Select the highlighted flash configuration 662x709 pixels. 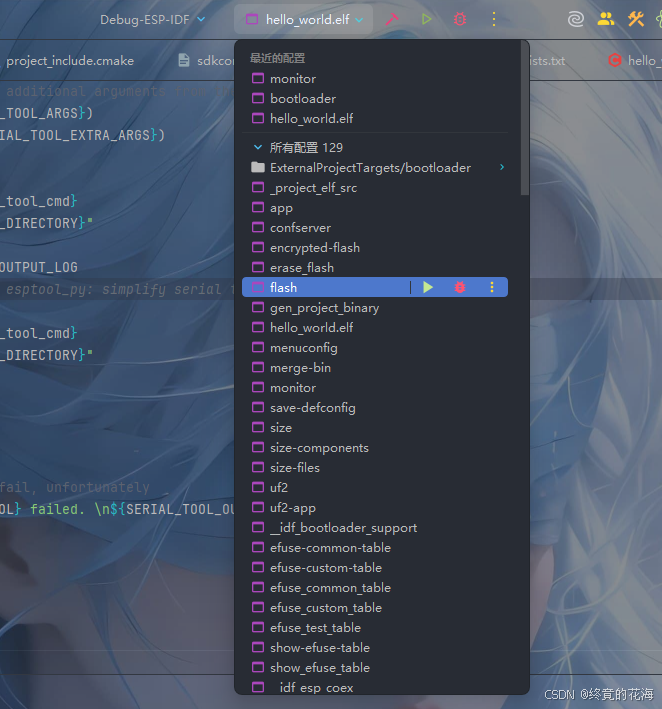pos(375,287)
